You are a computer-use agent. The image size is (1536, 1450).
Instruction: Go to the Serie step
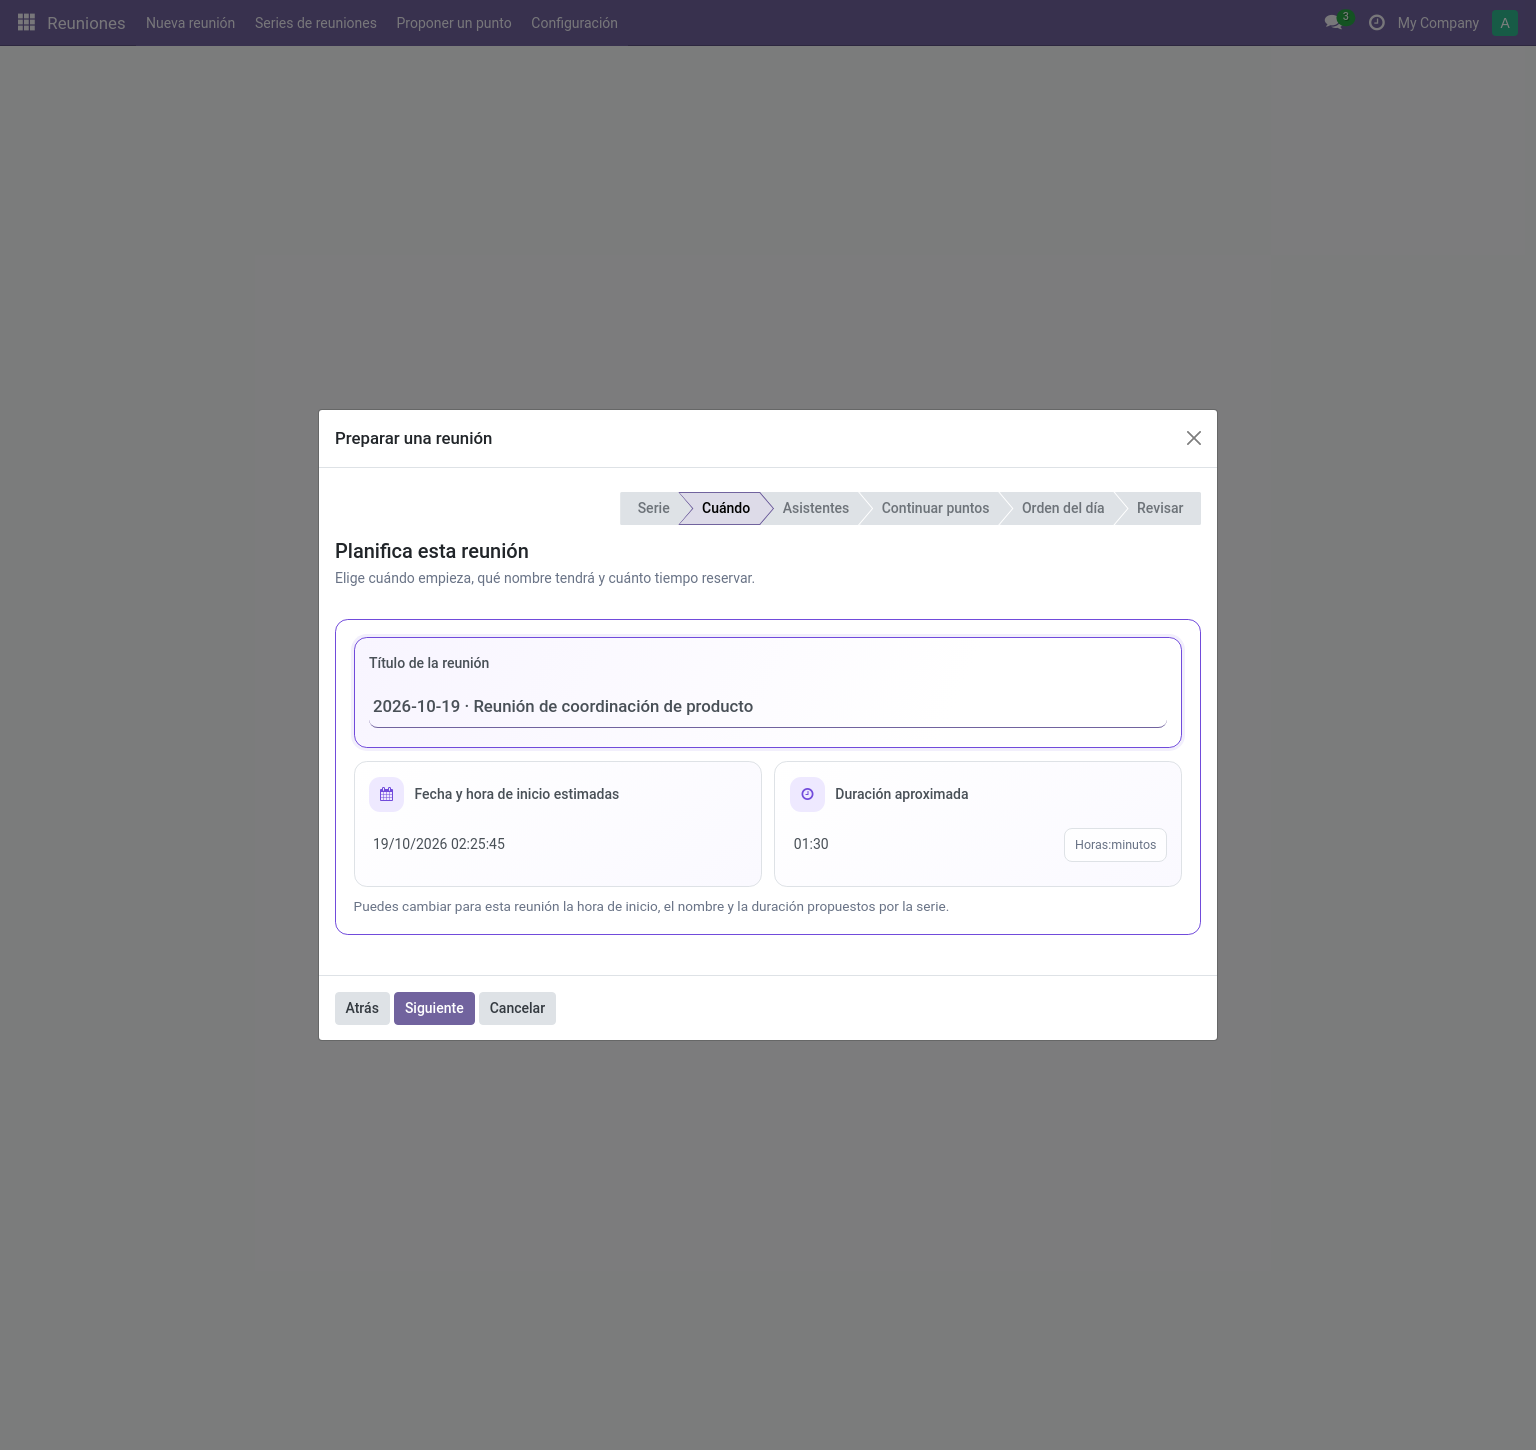coord(653,508)
